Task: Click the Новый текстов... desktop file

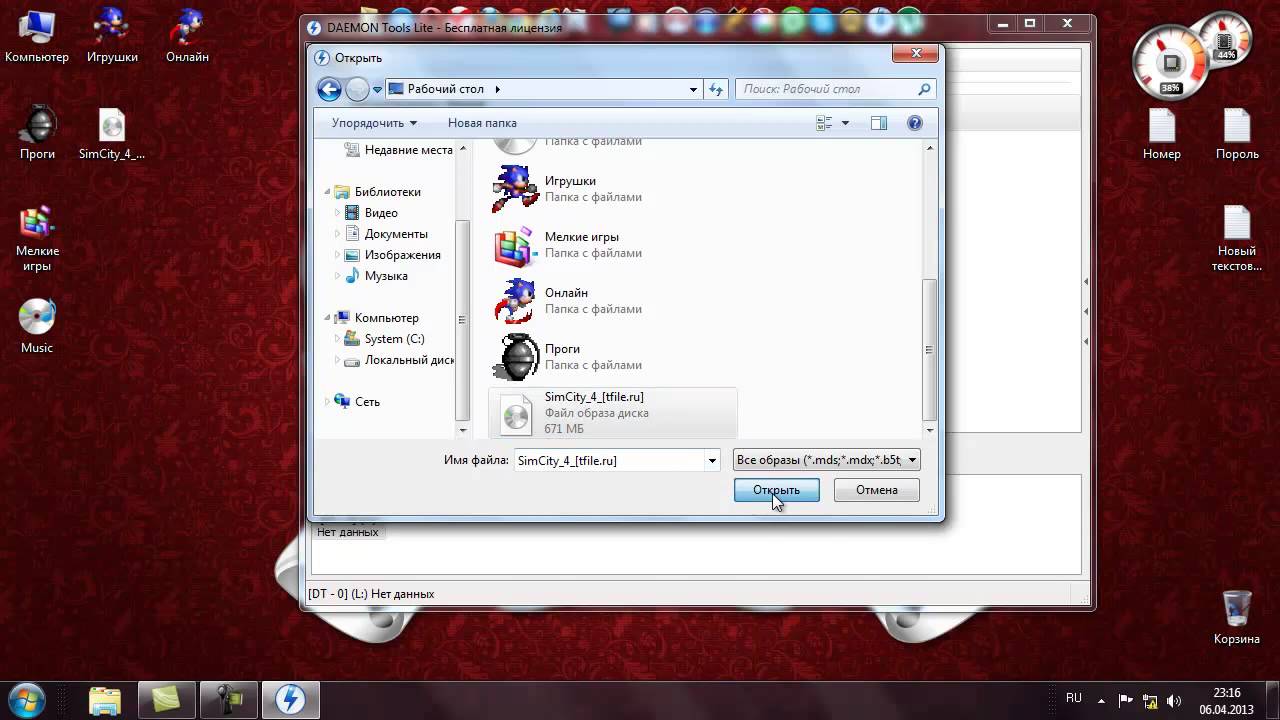Action: (1237, 238)
